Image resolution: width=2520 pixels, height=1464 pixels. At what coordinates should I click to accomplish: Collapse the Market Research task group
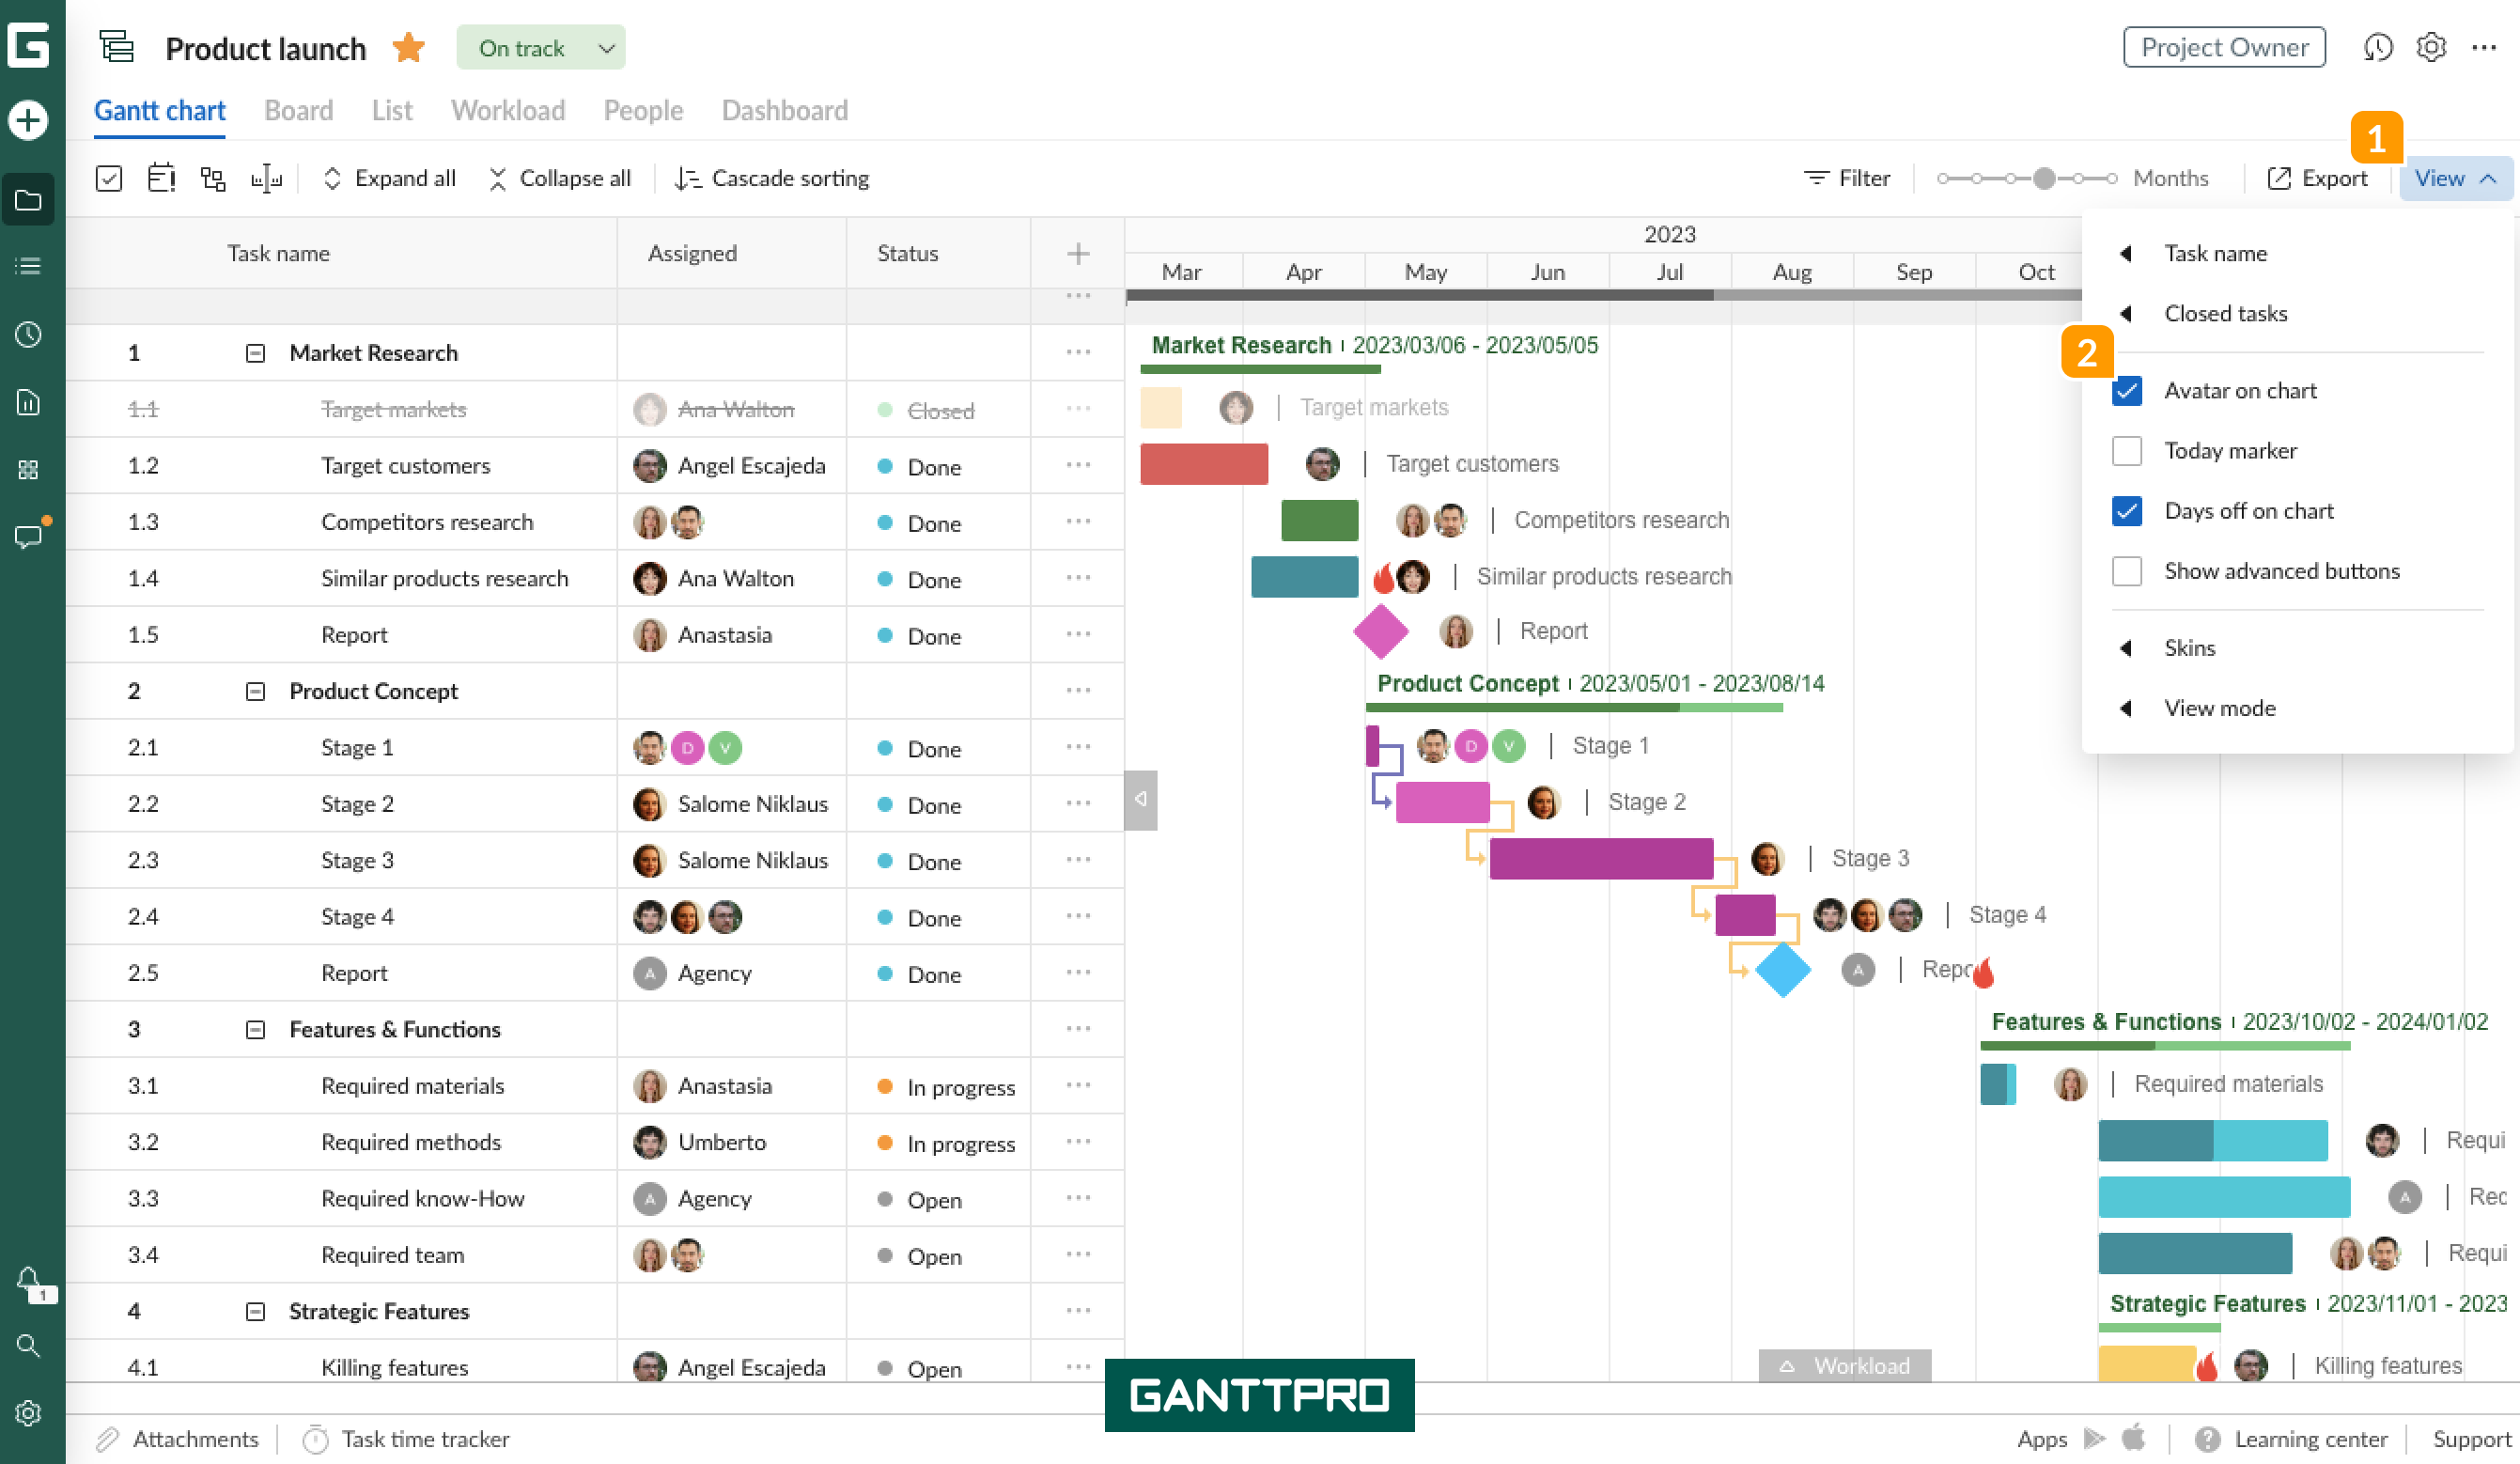point(255,352)
